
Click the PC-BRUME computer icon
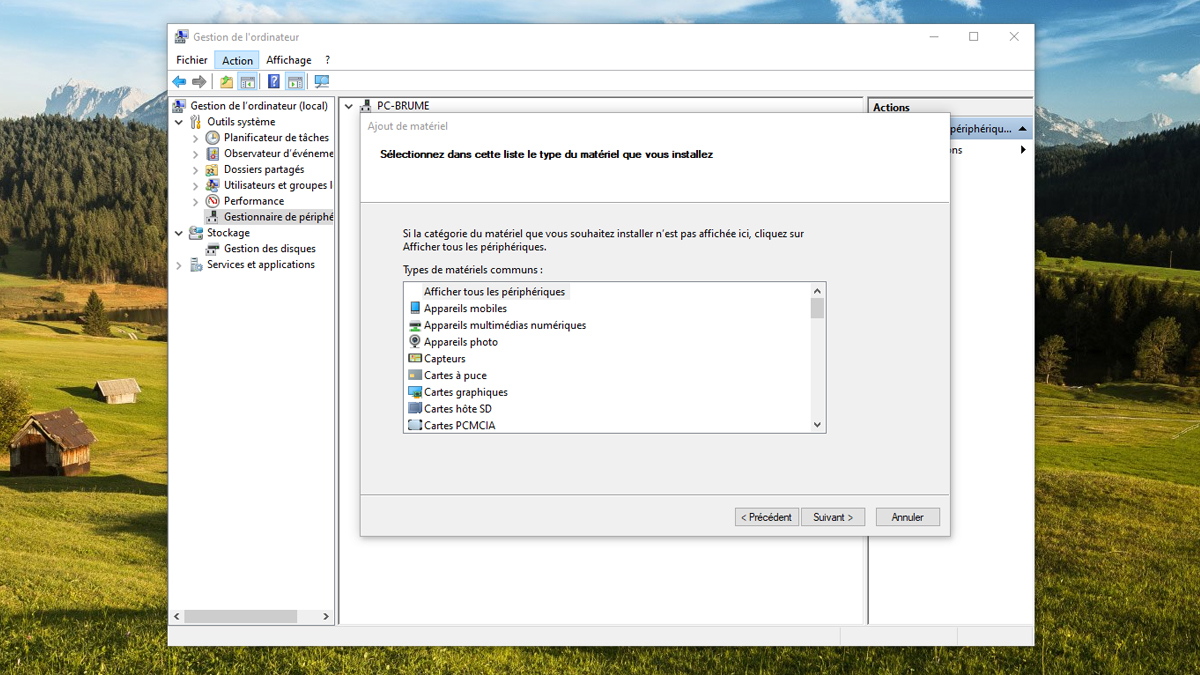(366, 106)
